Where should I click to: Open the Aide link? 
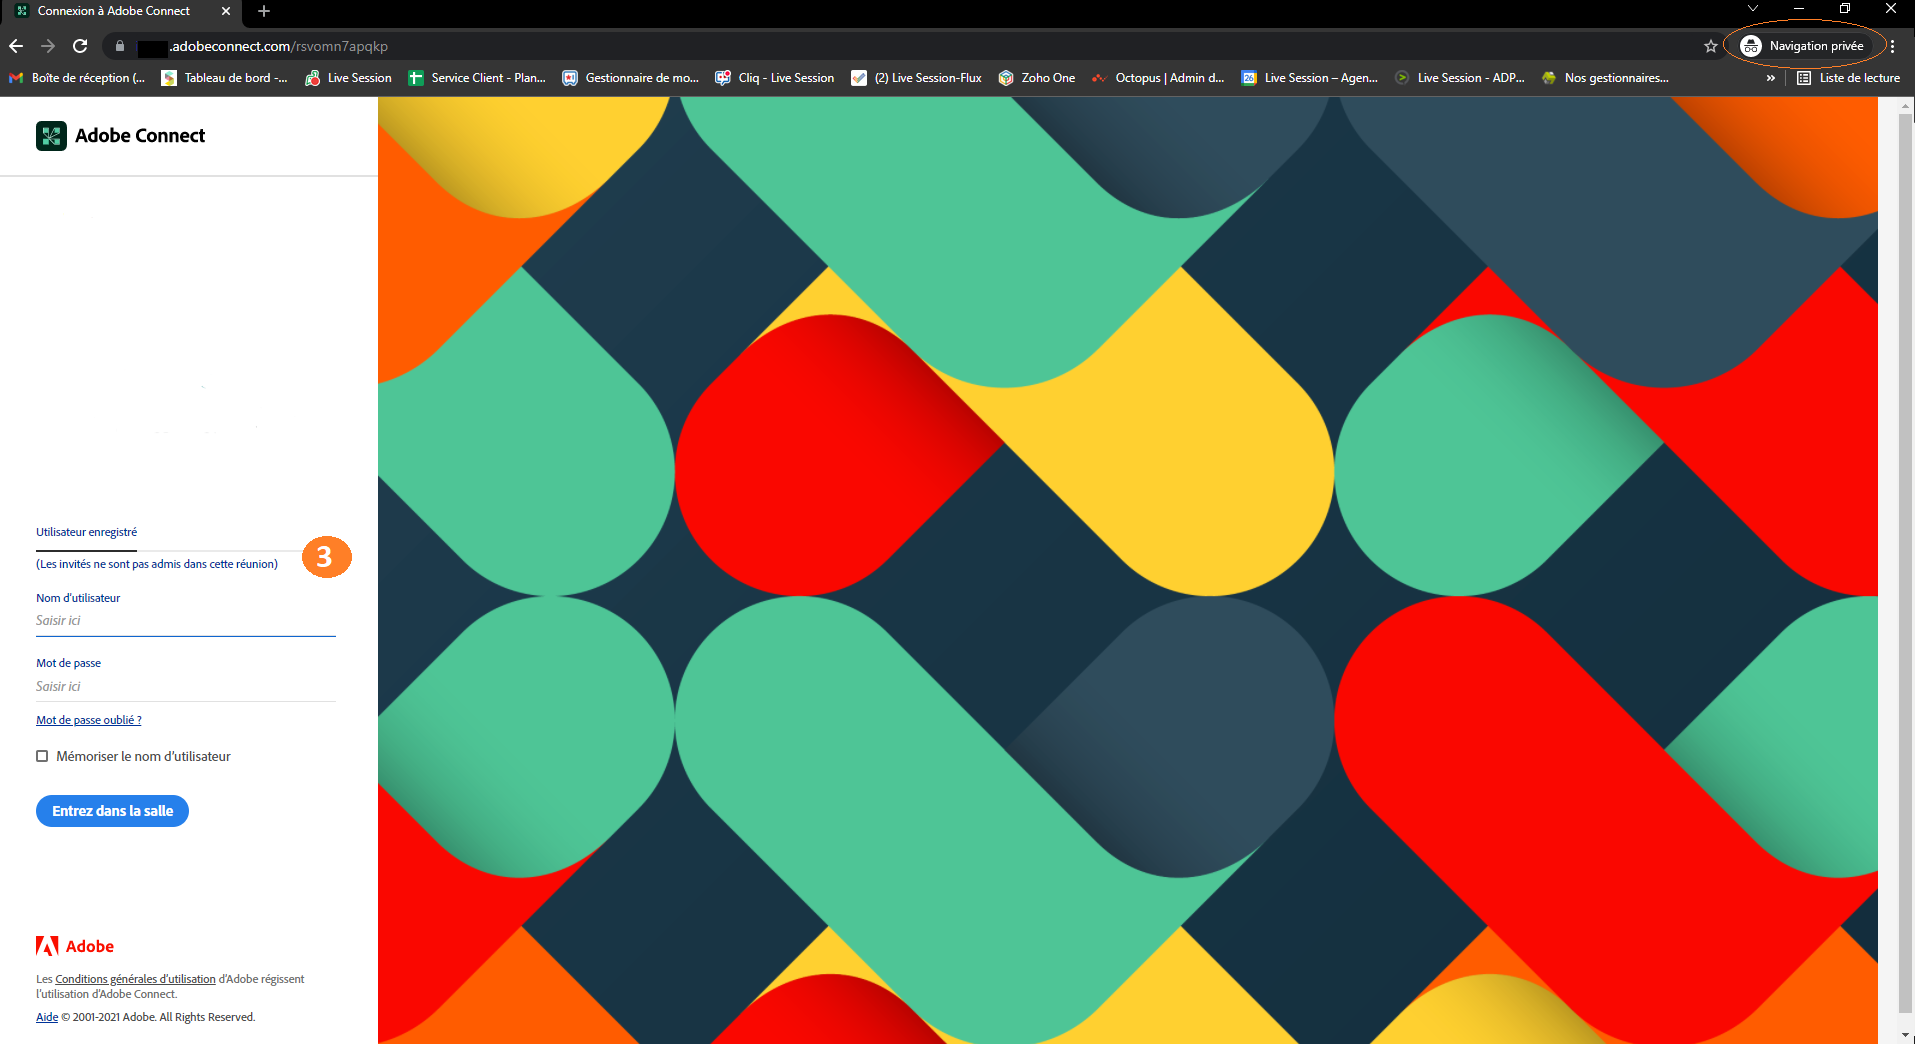pos(47,1017)
